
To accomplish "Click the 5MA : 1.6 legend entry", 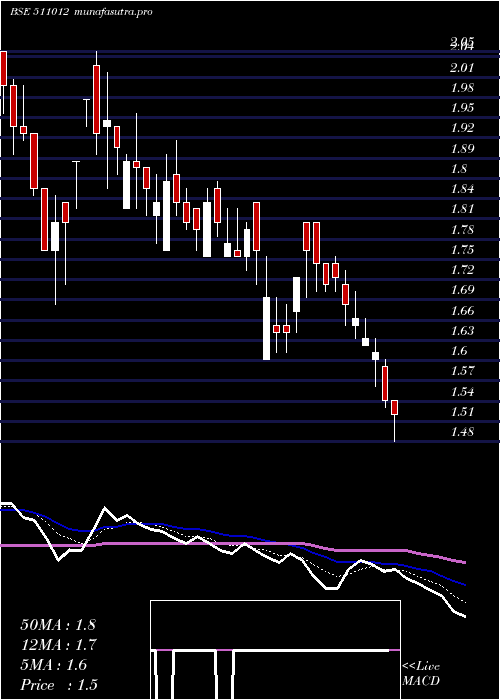I will 54,665.
